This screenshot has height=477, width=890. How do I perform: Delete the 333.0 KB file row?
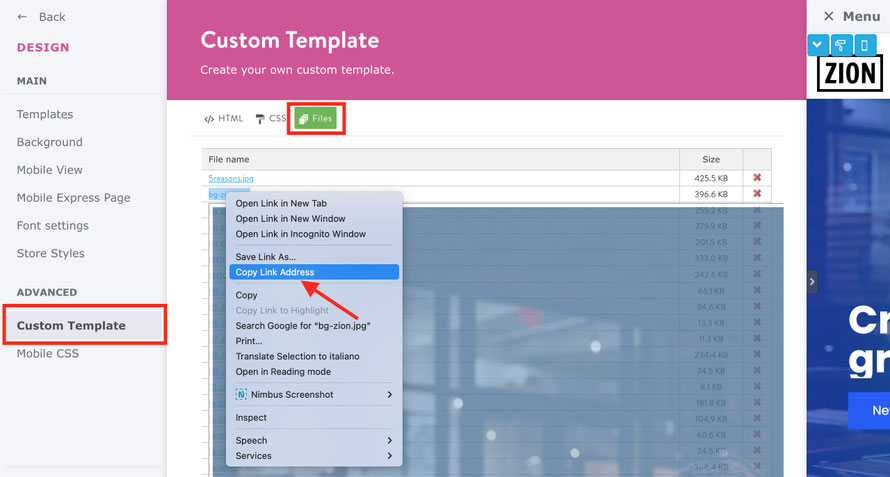(x=757, y=258)
